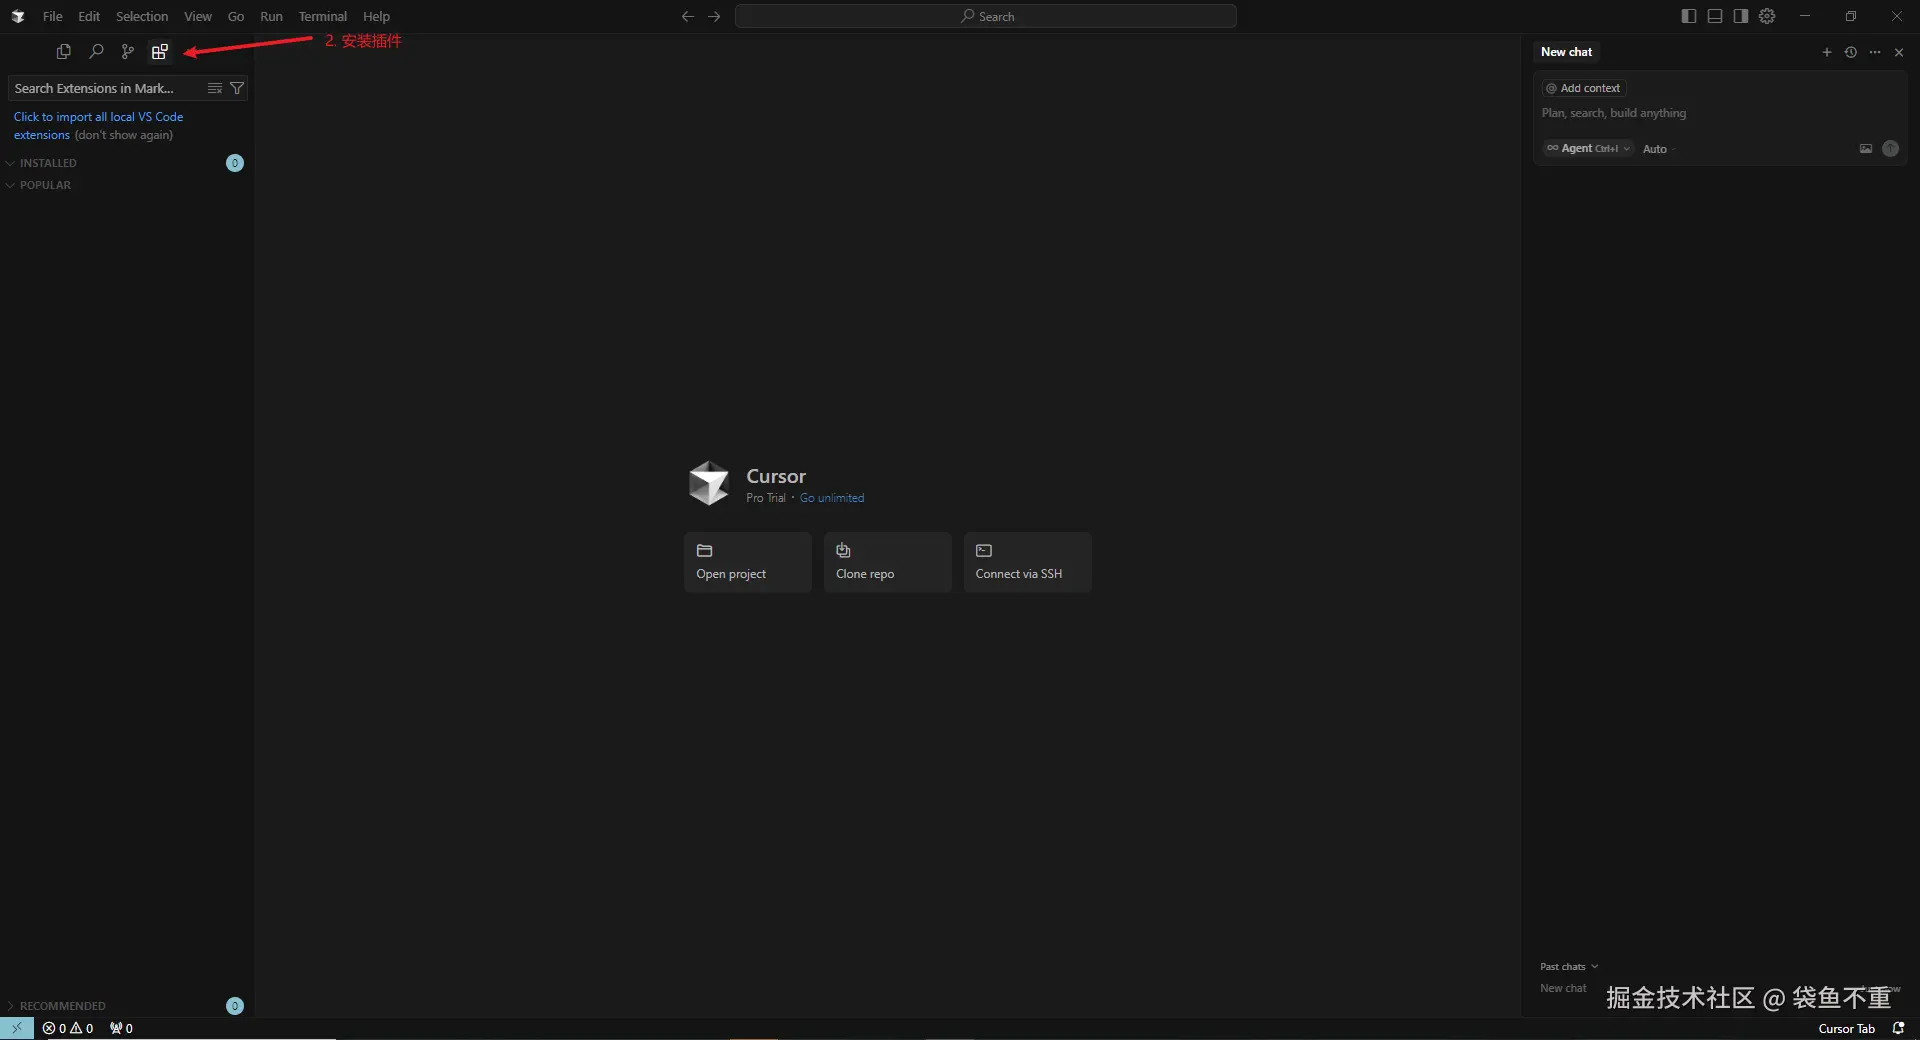This screenshot has height=1040, width=1920.
Task: Open the Selection menu
Action: tap(142, 16)
